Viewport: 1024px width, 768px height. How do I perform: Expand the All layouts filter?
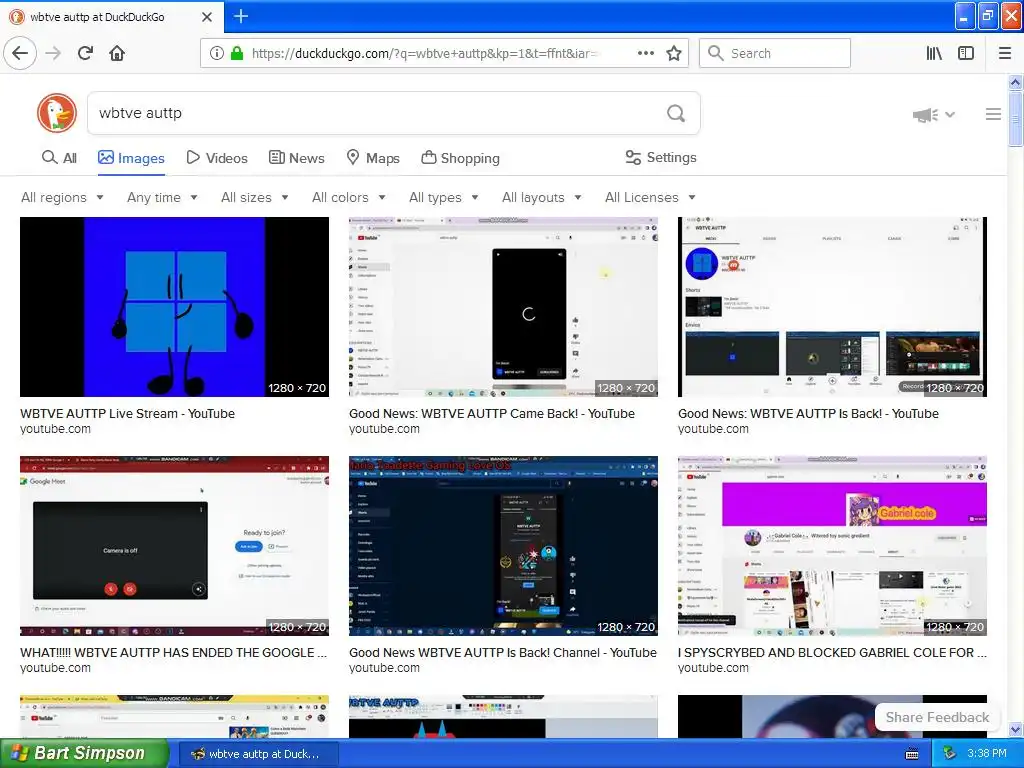pyautogui.click(x=541, y=197)
